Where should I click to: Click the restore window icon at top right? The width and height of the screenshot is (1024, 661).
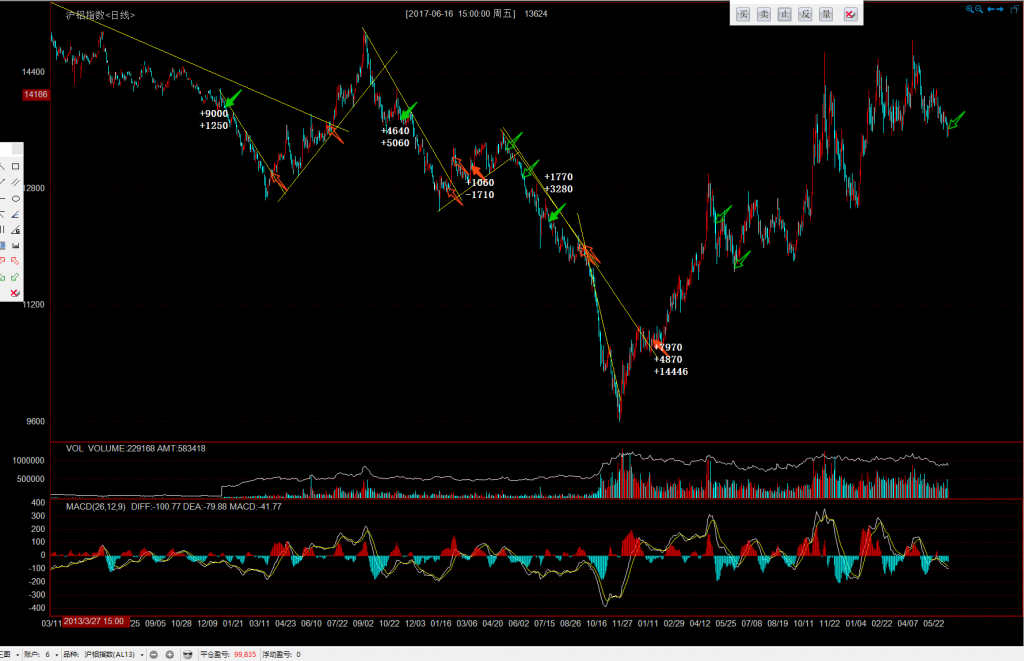coord(1015,9)
